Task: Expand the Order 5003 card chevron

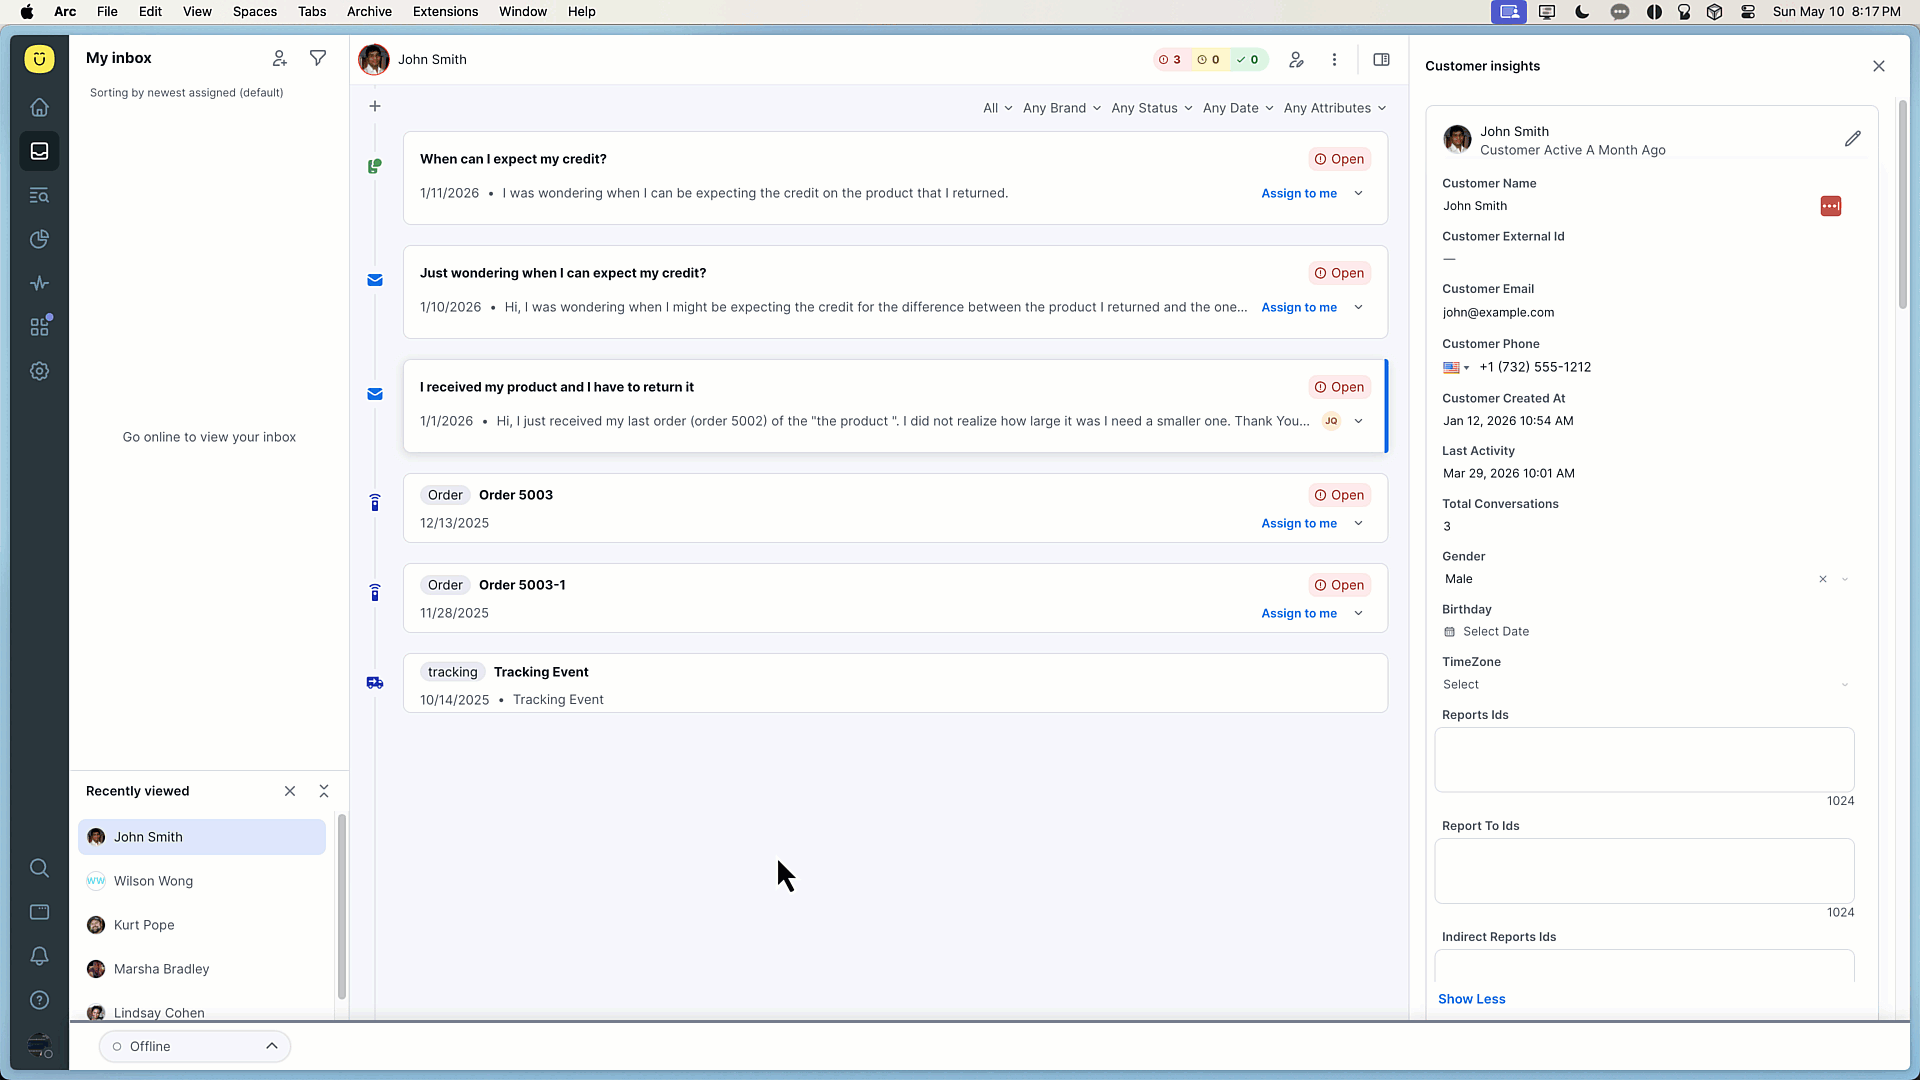Action: [1359, 523]
